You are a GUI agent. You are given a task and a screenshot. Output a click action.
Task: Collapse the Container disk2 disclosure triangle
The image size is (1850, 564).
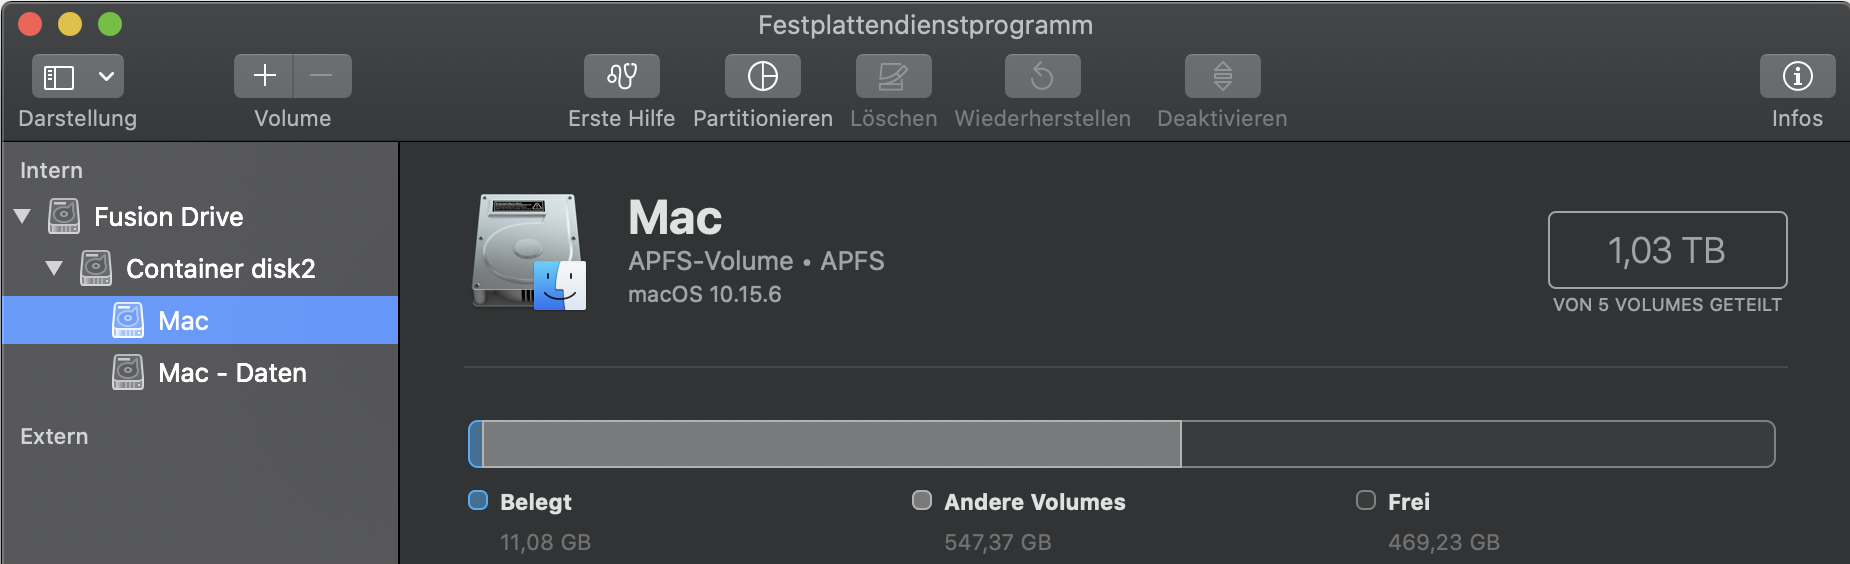click(55, 268)
